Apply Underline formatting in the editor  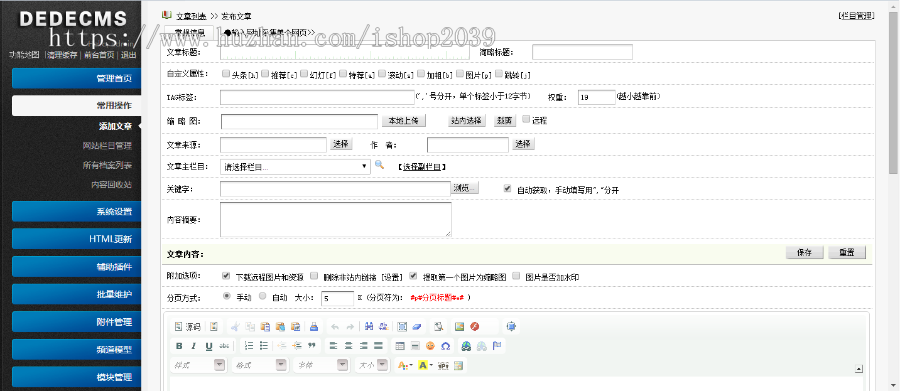coord(209,346)
